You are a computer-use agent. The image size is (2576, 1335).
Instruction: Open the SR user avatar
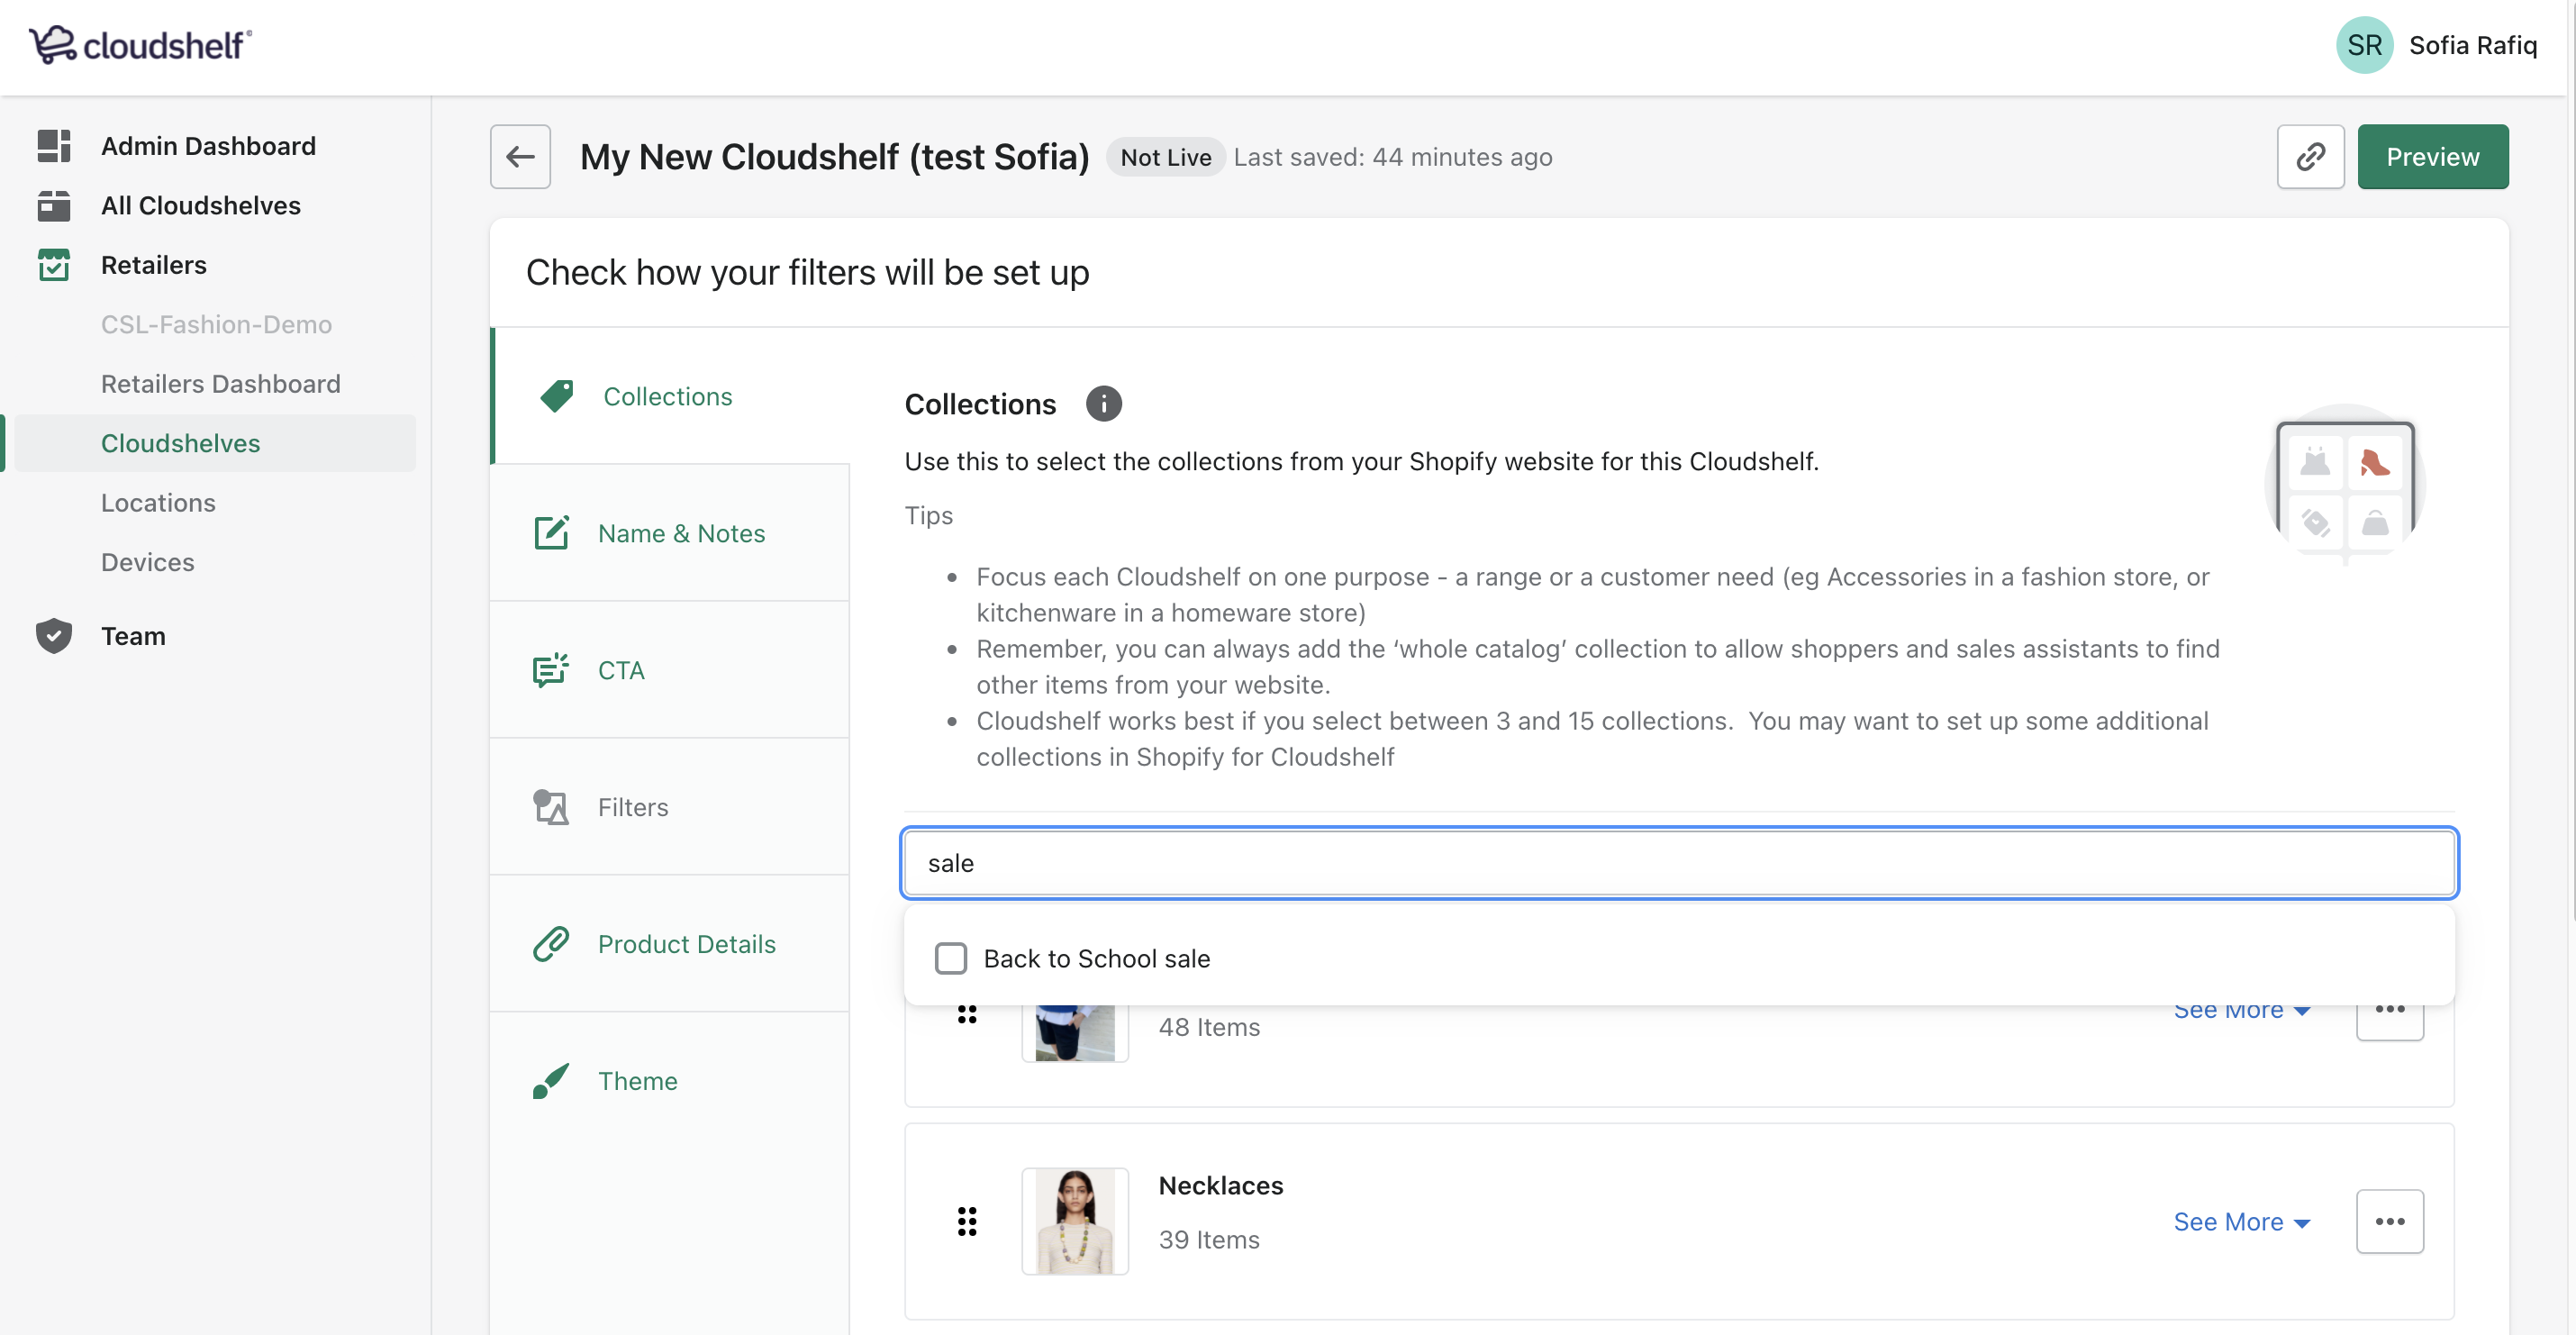click(2364, 45)
